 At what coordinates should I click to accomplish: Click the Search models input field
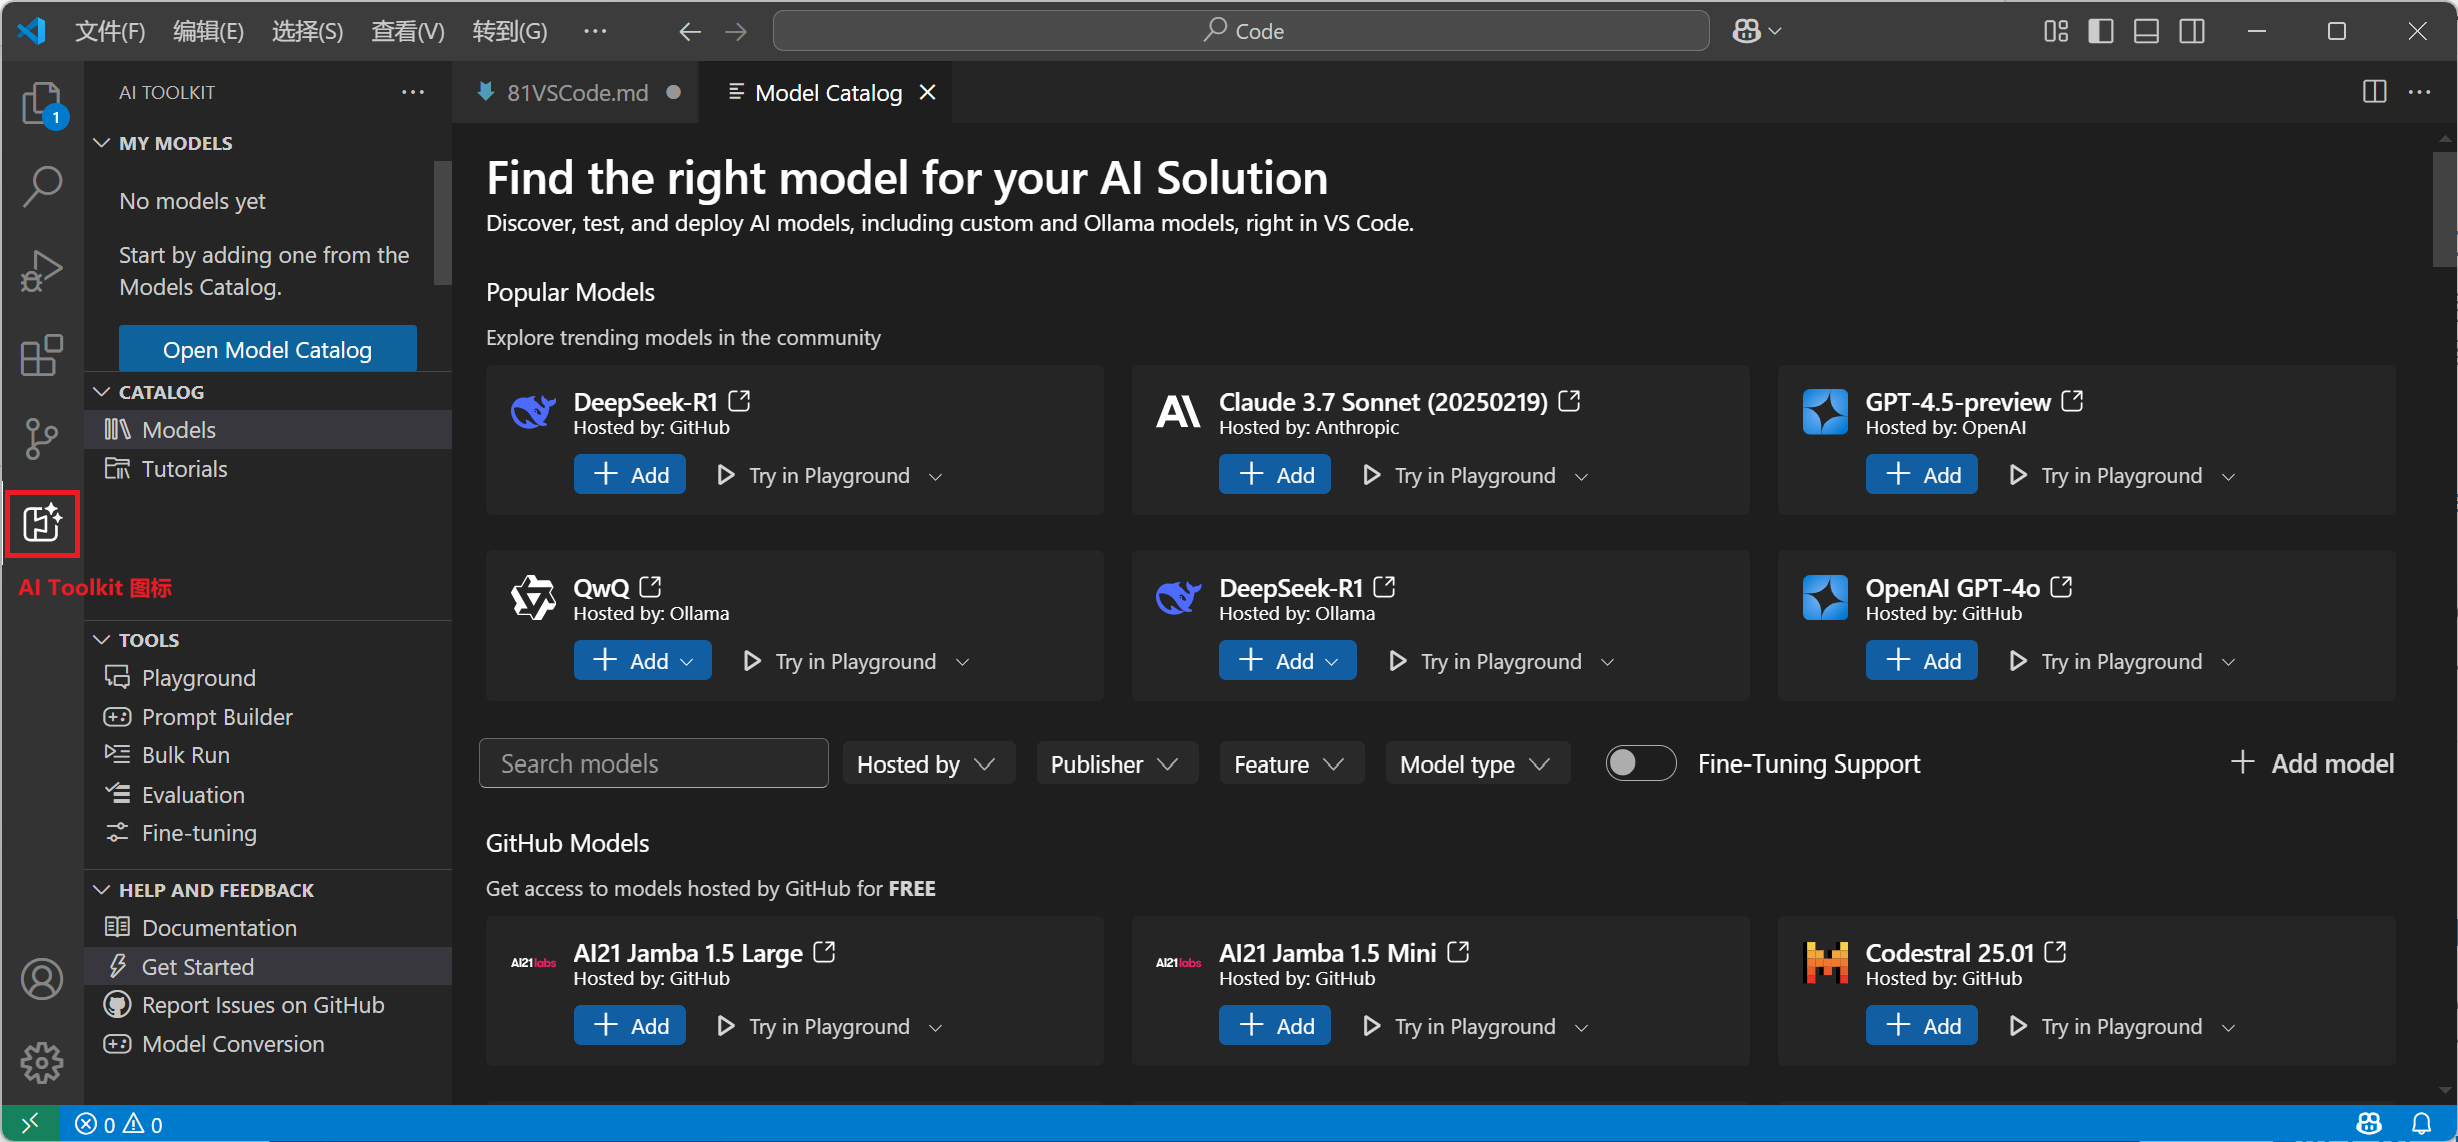[x=654, y=764]
